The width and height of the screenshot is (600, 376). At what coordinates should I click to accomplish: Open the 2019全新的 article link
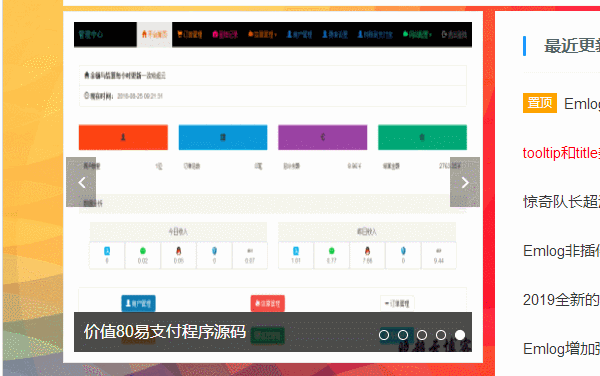pos(561,300)
